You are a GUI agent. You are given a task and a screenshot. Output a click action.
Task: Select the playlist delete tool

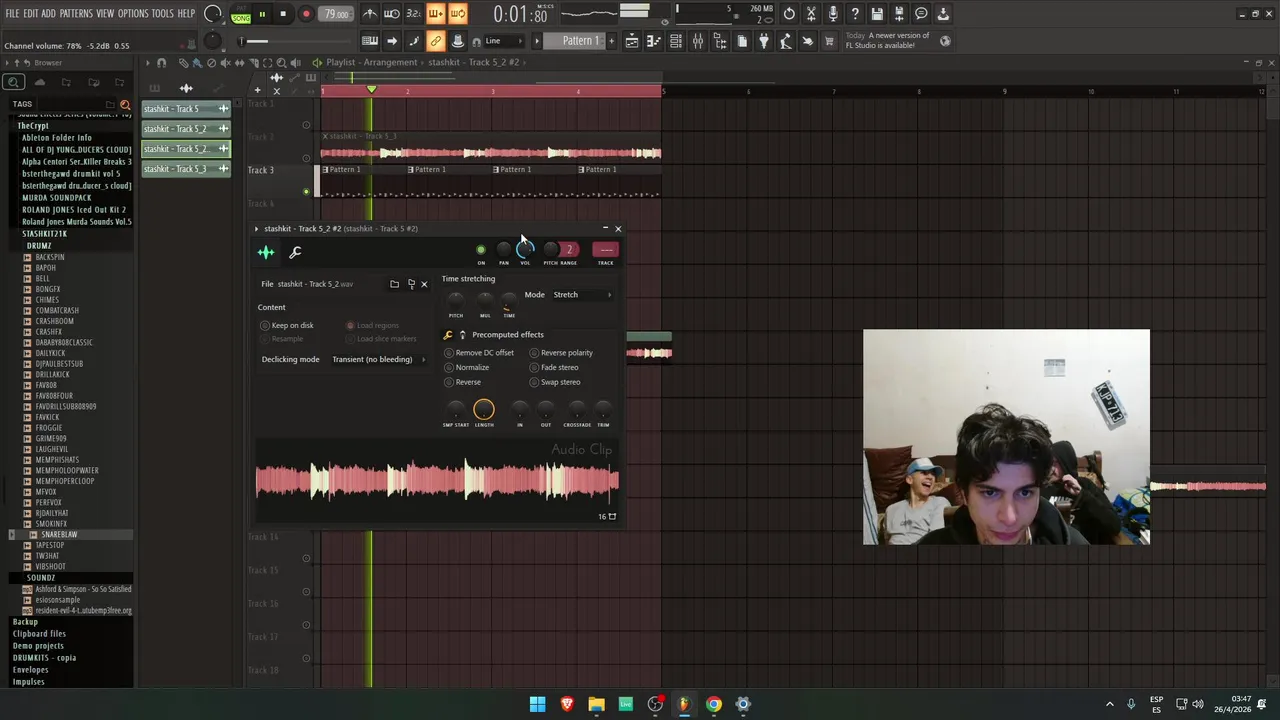(211, 63)
